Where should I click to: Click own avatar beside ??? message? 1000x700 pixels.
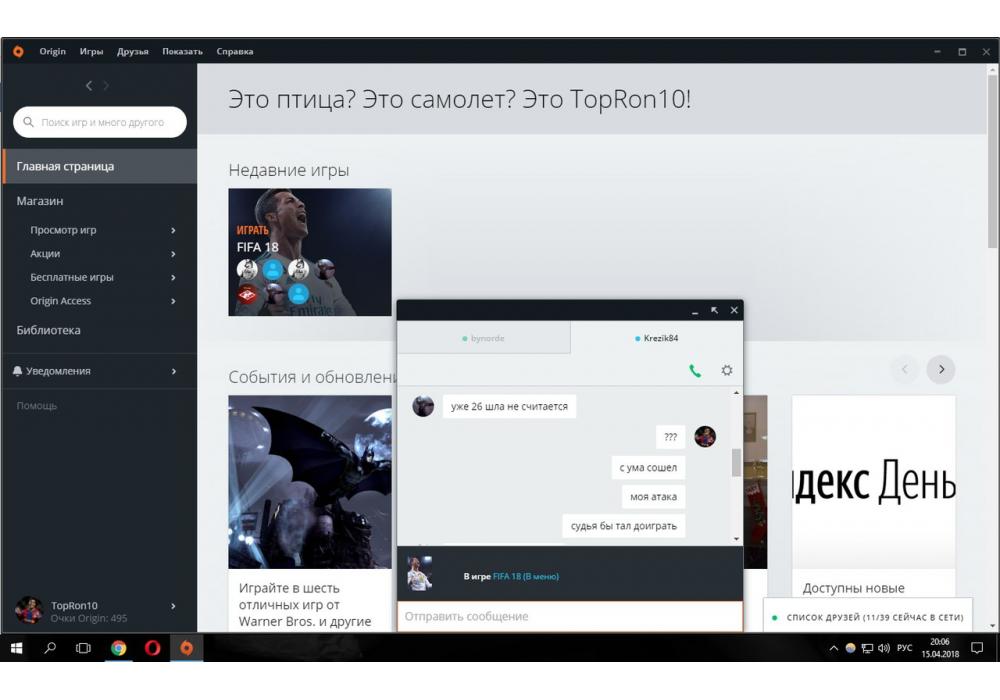705,437
